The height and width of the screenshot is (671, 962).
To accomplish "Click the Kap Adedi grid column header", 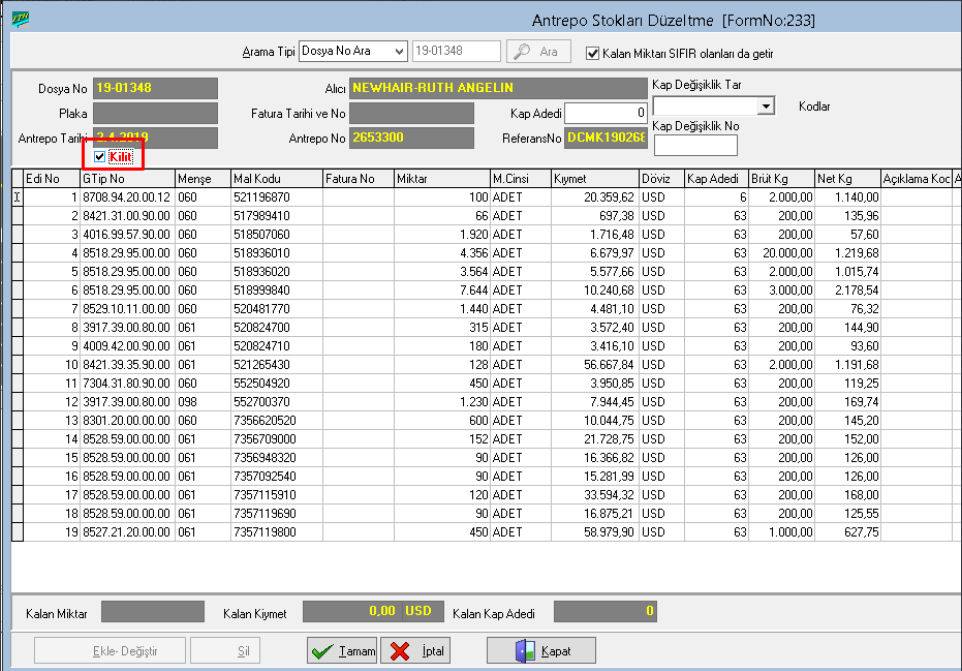I will coord(716,179).
